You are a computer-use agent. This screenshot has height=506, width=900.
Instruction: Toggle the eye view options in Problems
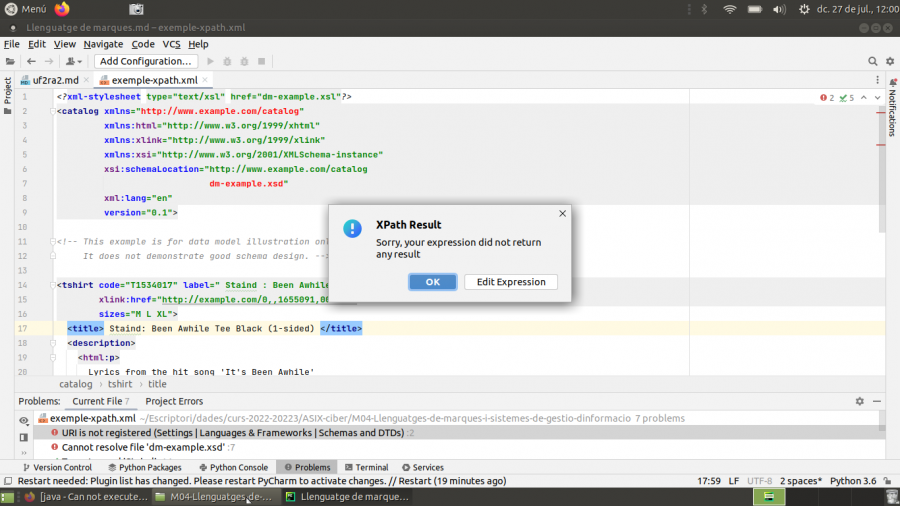[24, 421]
